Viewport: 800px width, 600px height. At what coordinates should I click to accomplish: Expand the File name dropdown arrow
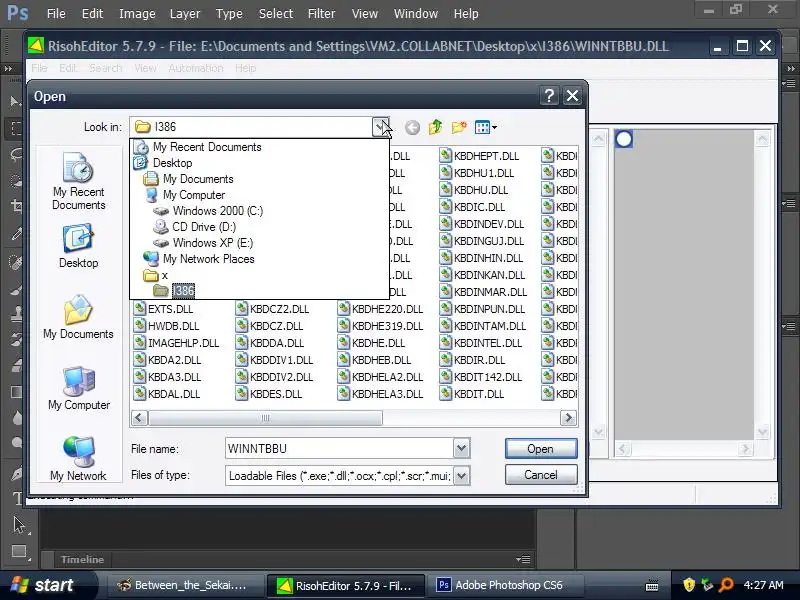pos(461,449)
